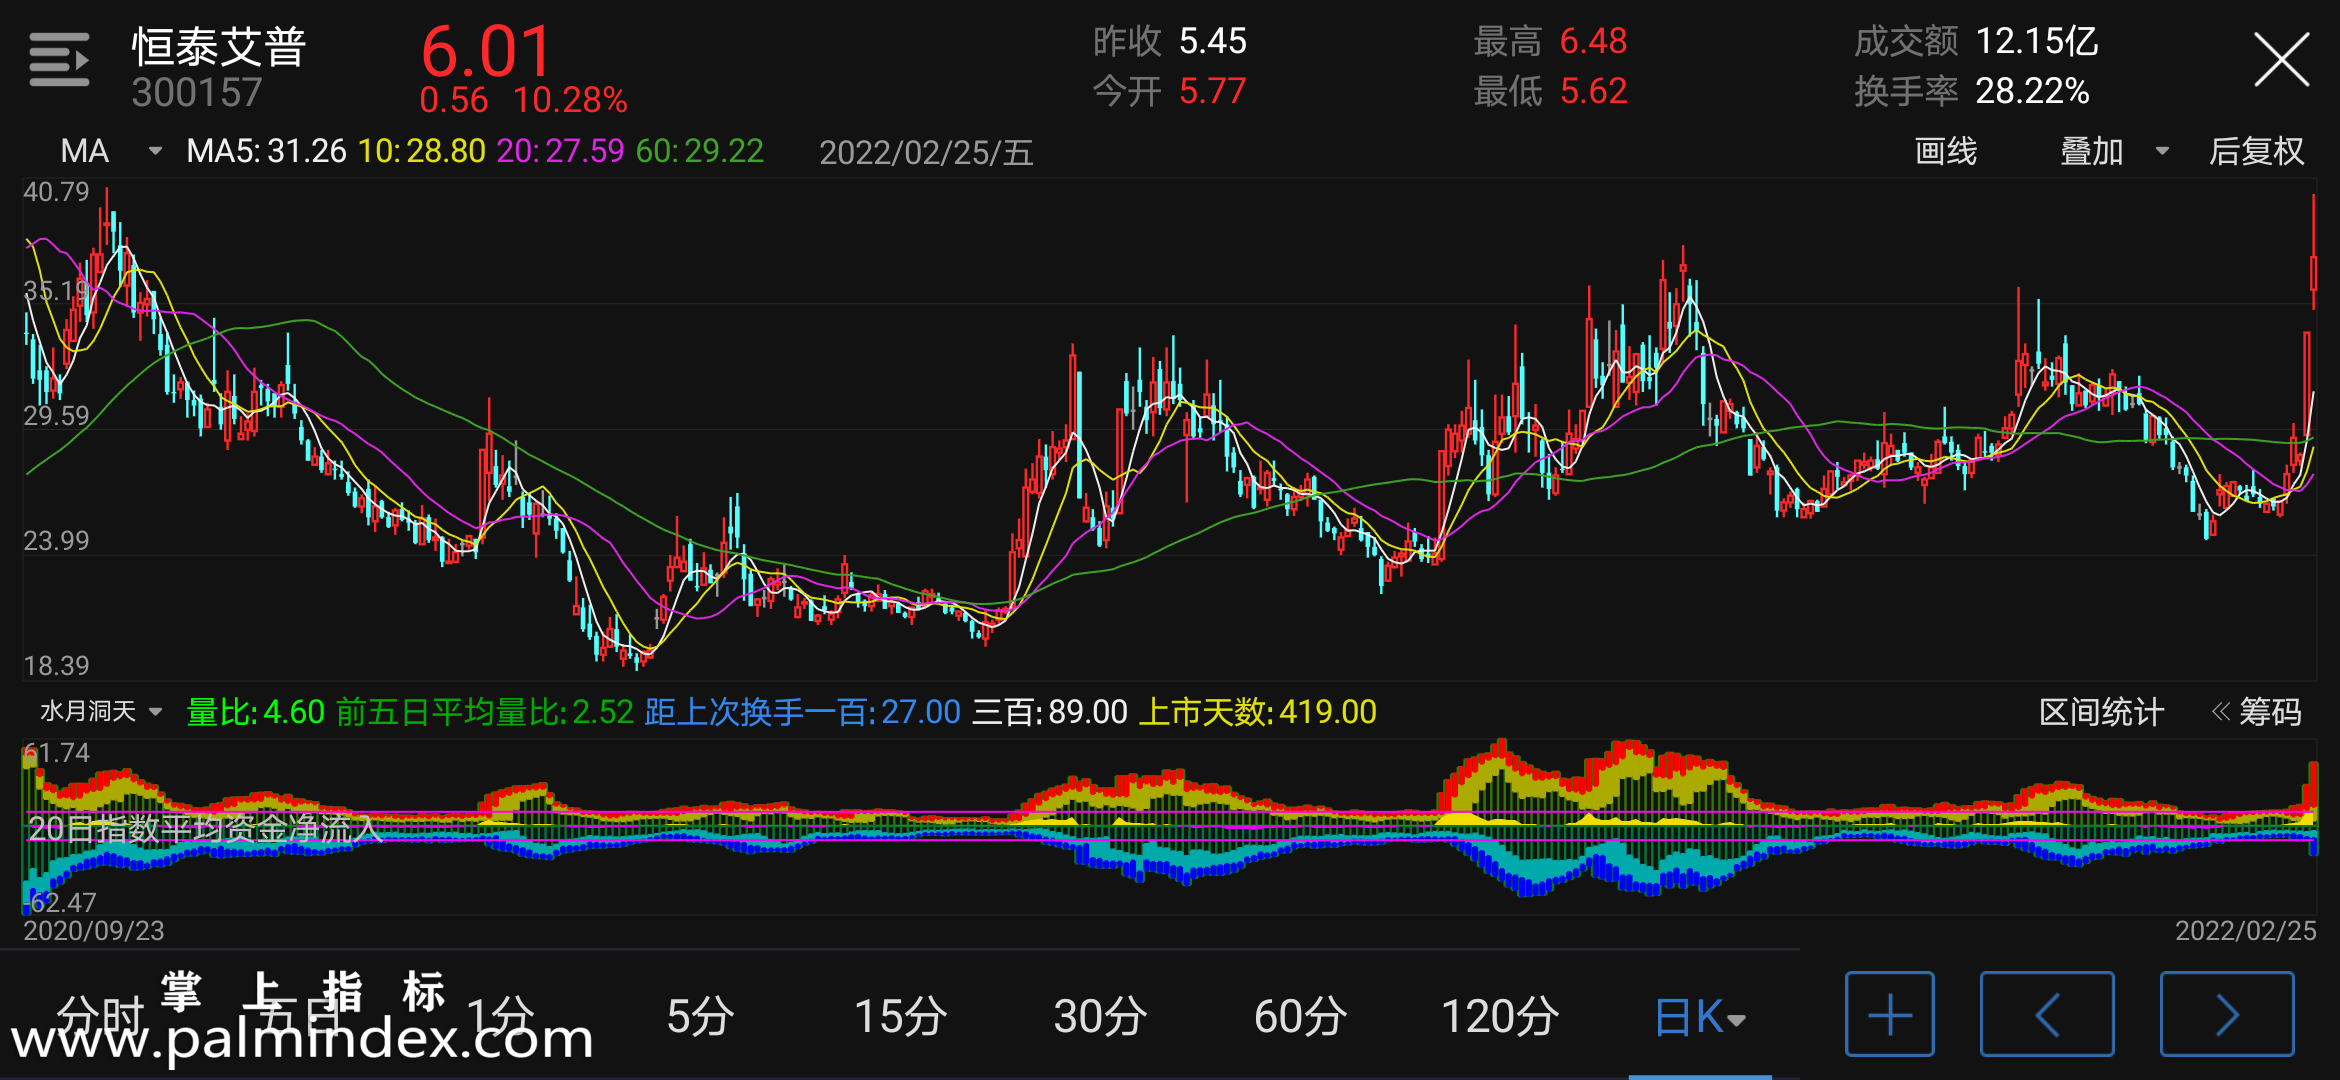The image size is (2340, 1080).
Task: Click 昨收 5.45 value
Action: [1169, 42]
